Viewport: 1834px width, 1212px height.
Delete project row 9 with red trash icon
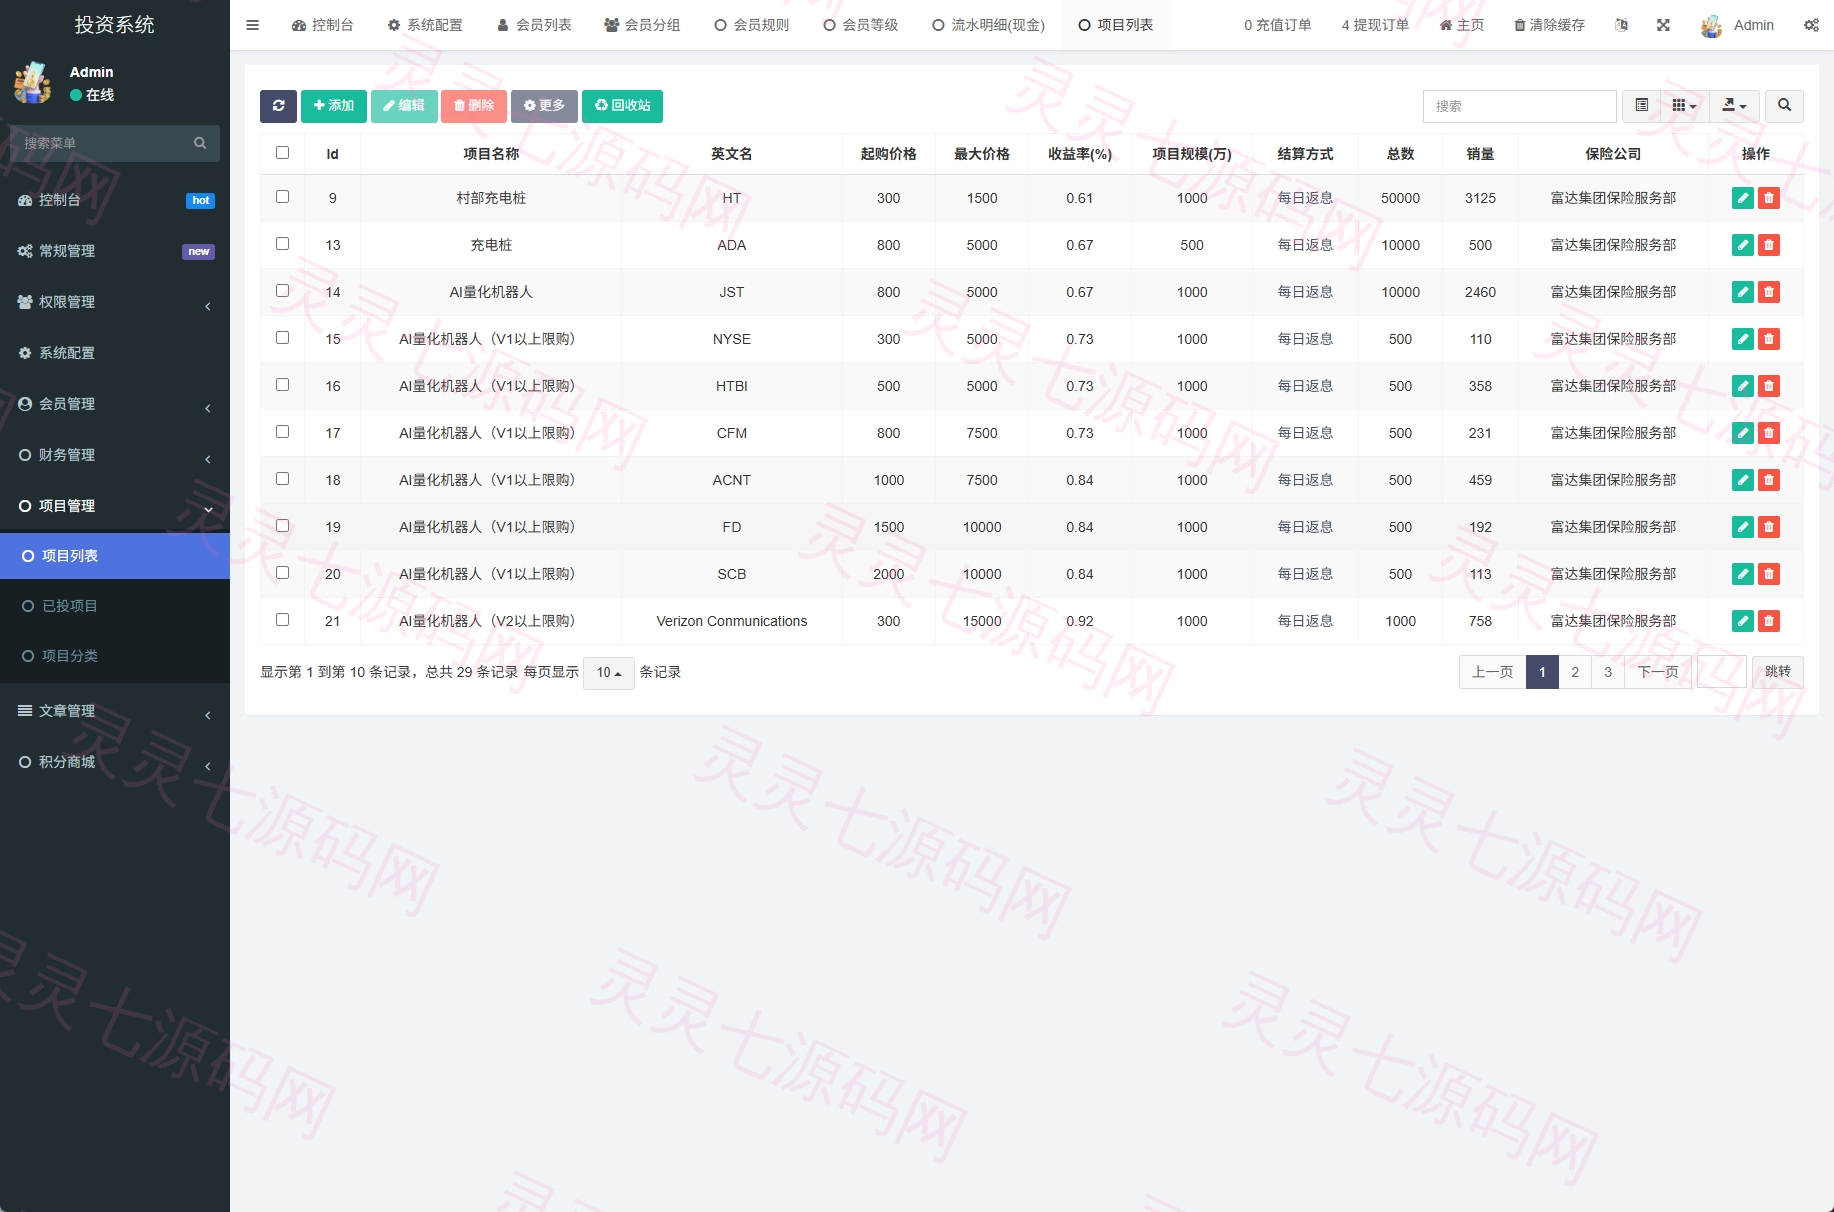[x=1769, y=198]
